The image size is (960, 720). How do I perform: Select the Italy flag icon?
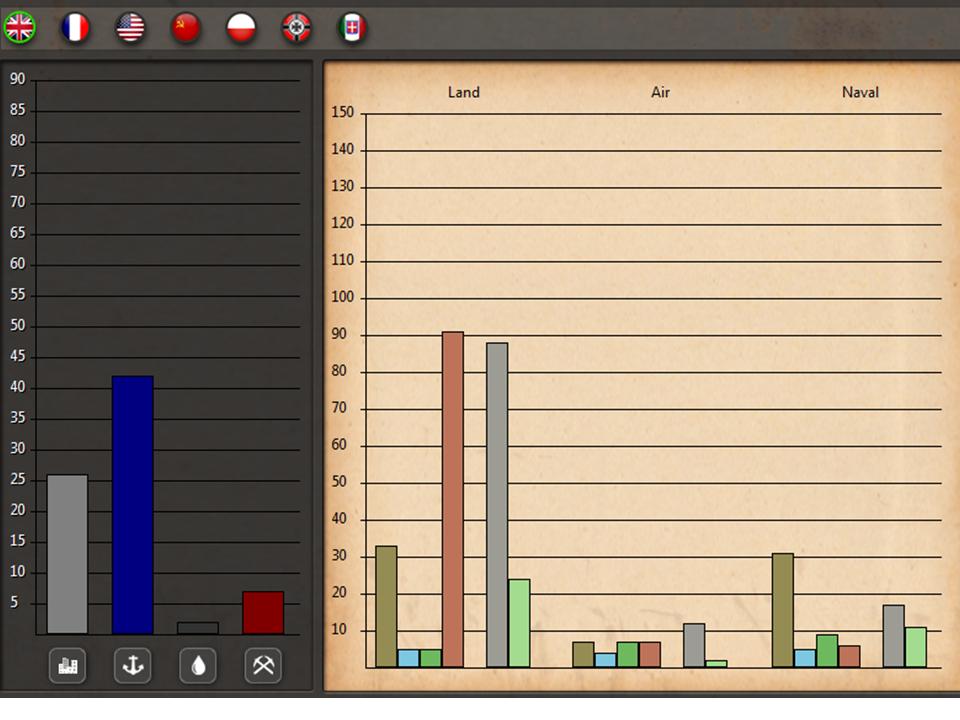click(352, 28)
